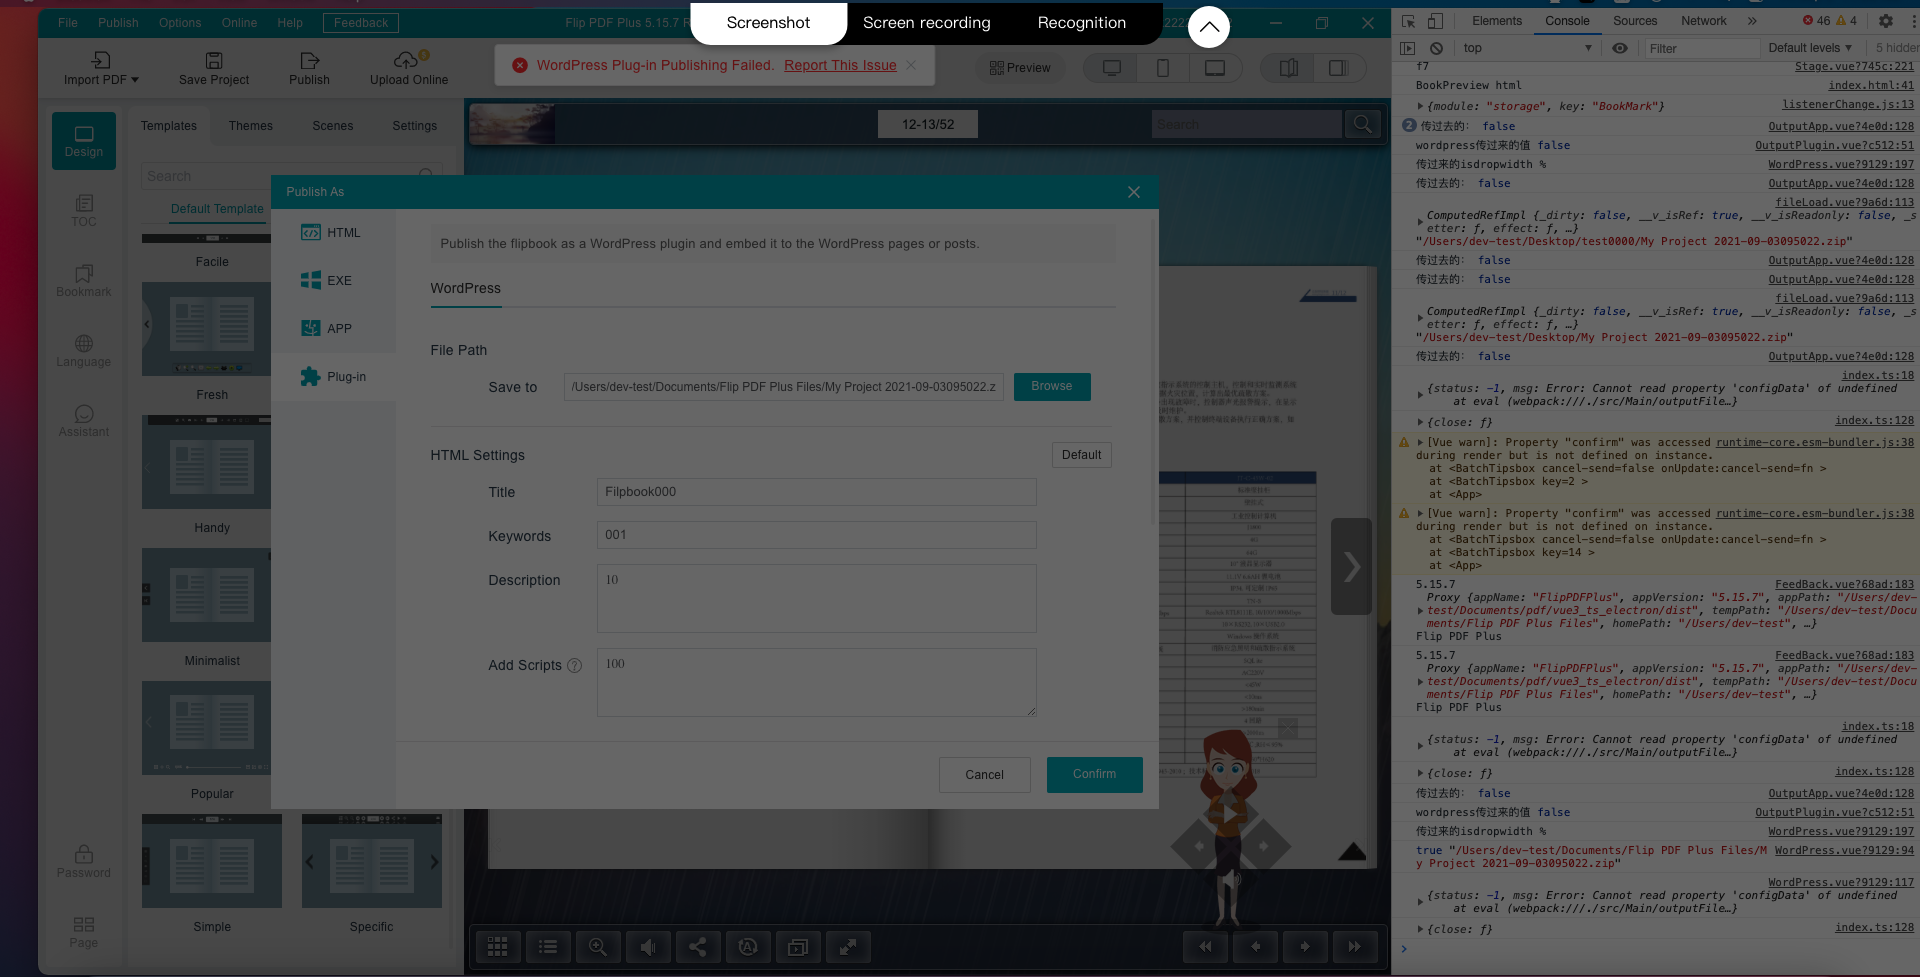Viewport: 1920px width, 977px height.
Task: Open the thumbnails grid in bottom toolbar
Action: click(x=498, y=947)
